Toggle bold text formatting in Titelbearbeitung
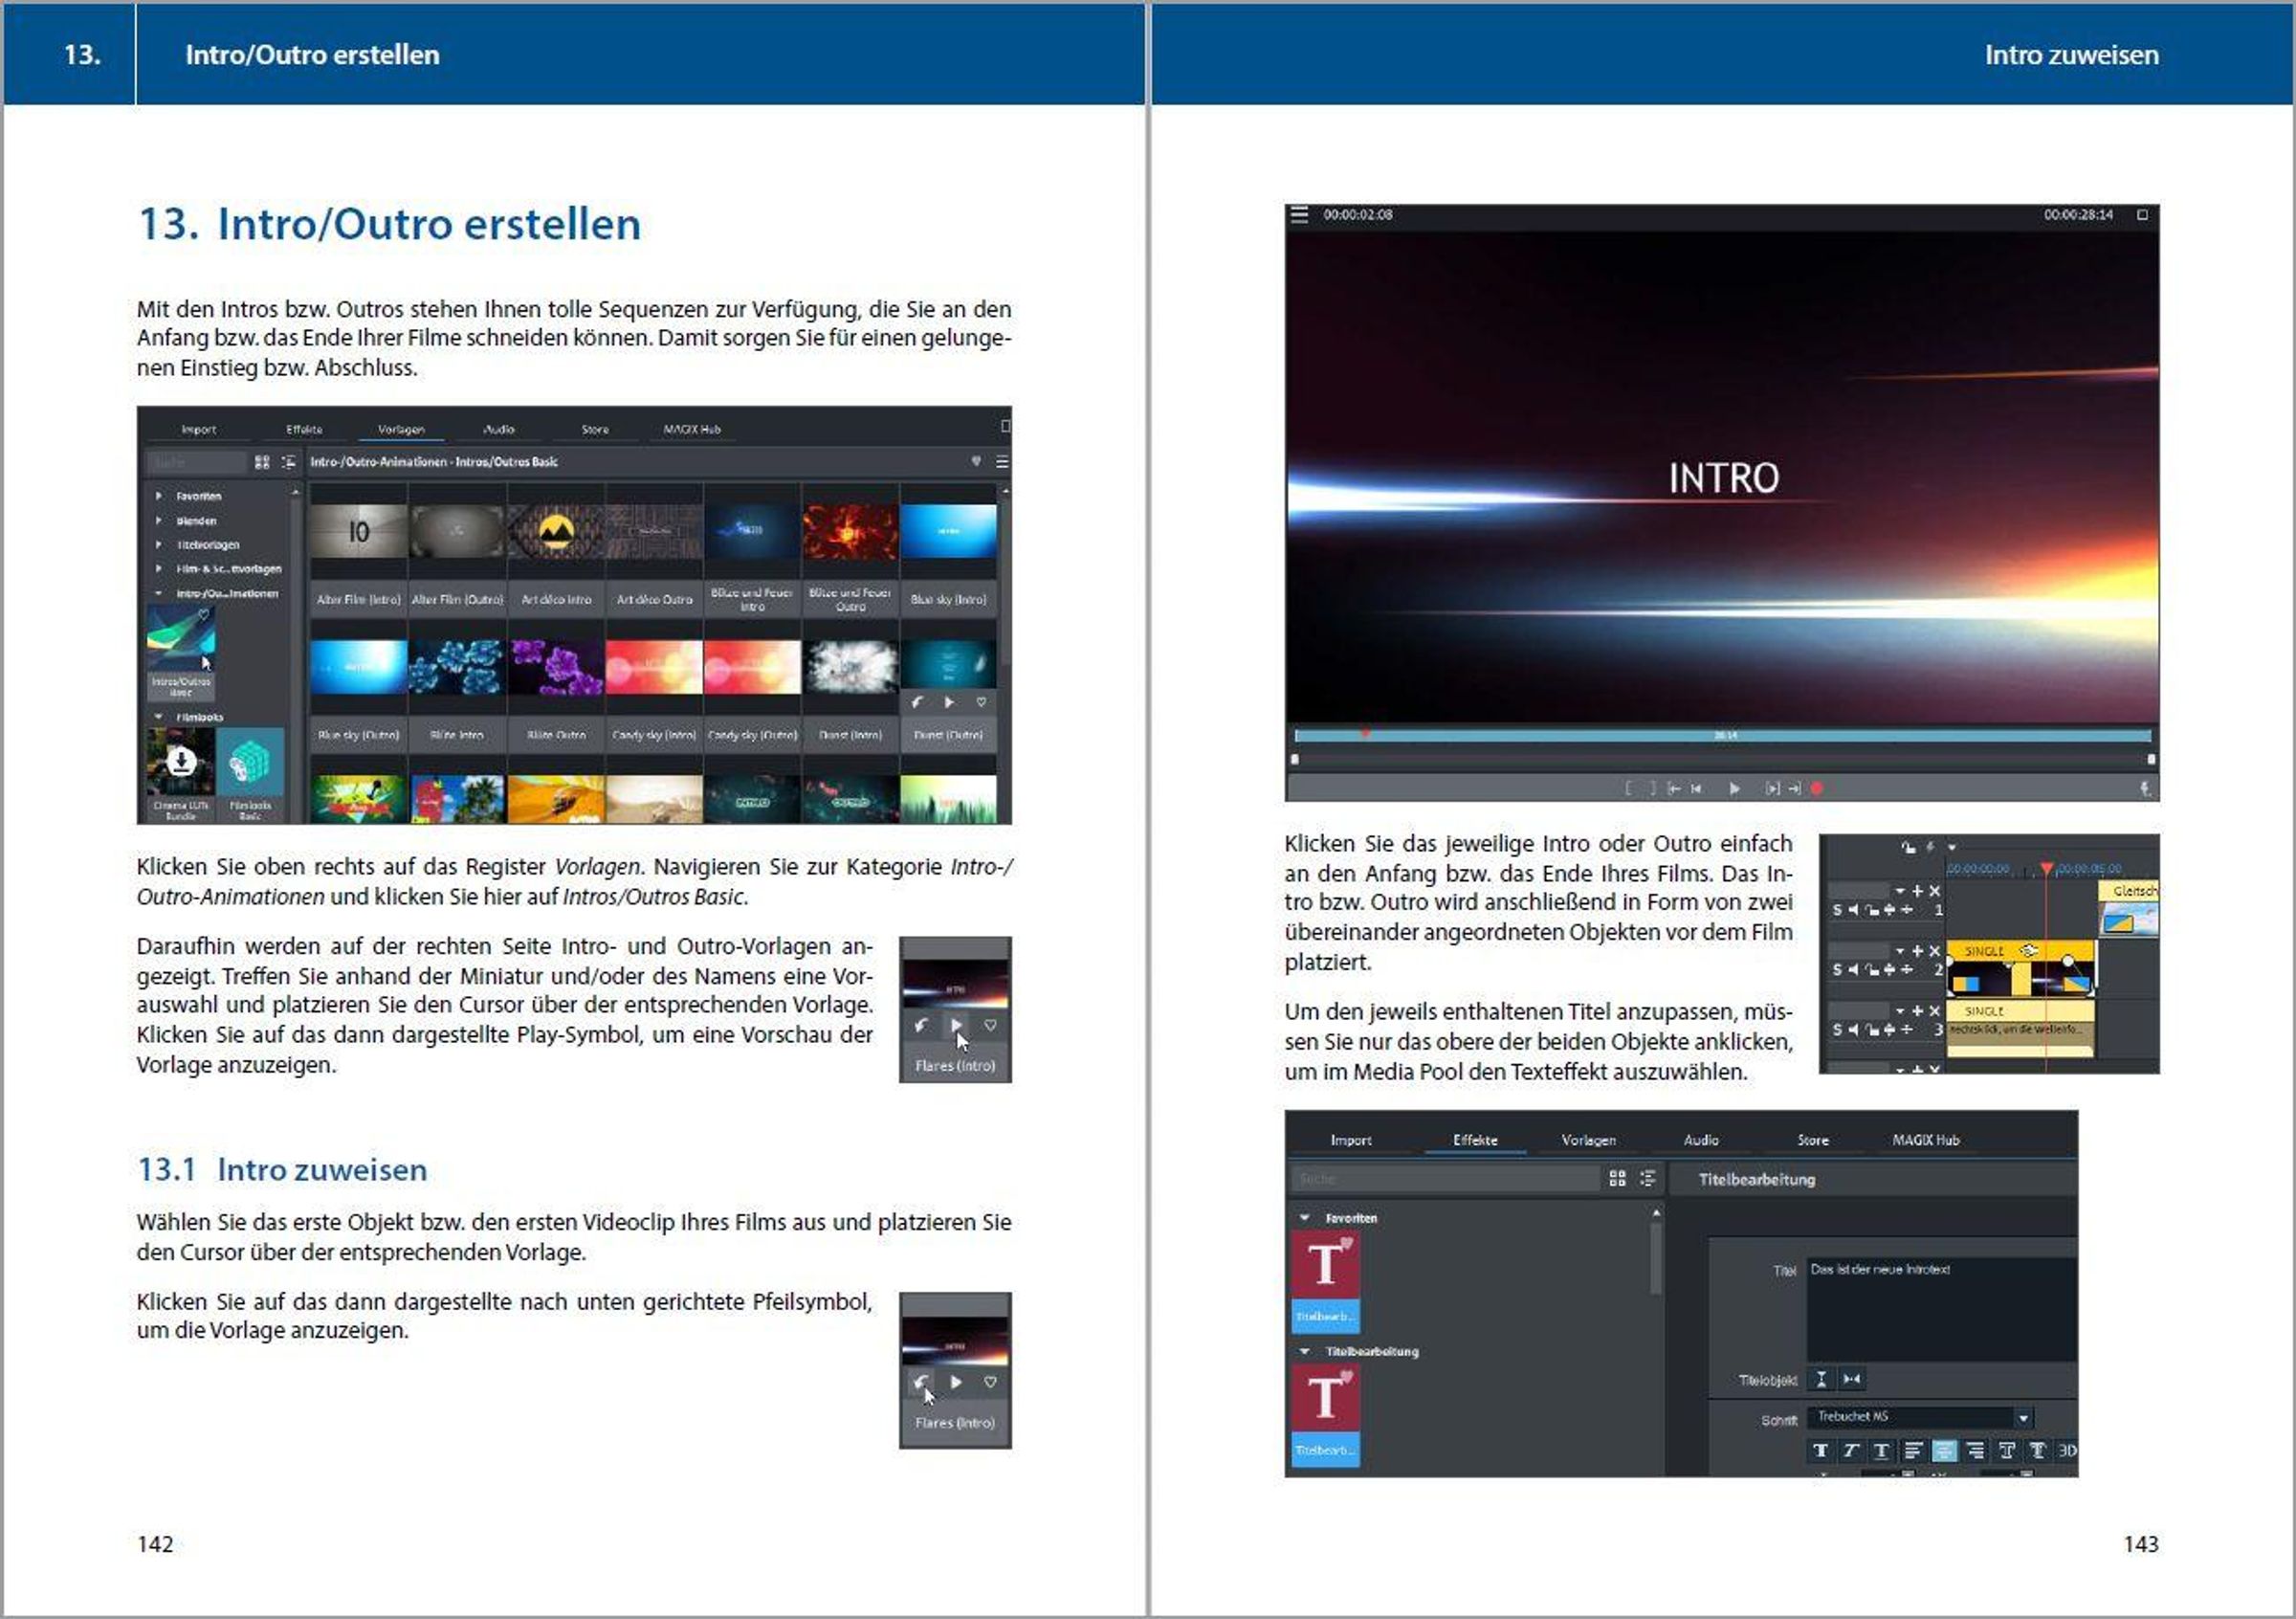The width and height of the screenshot is (2296, 1619). tap(1820, 1451)
